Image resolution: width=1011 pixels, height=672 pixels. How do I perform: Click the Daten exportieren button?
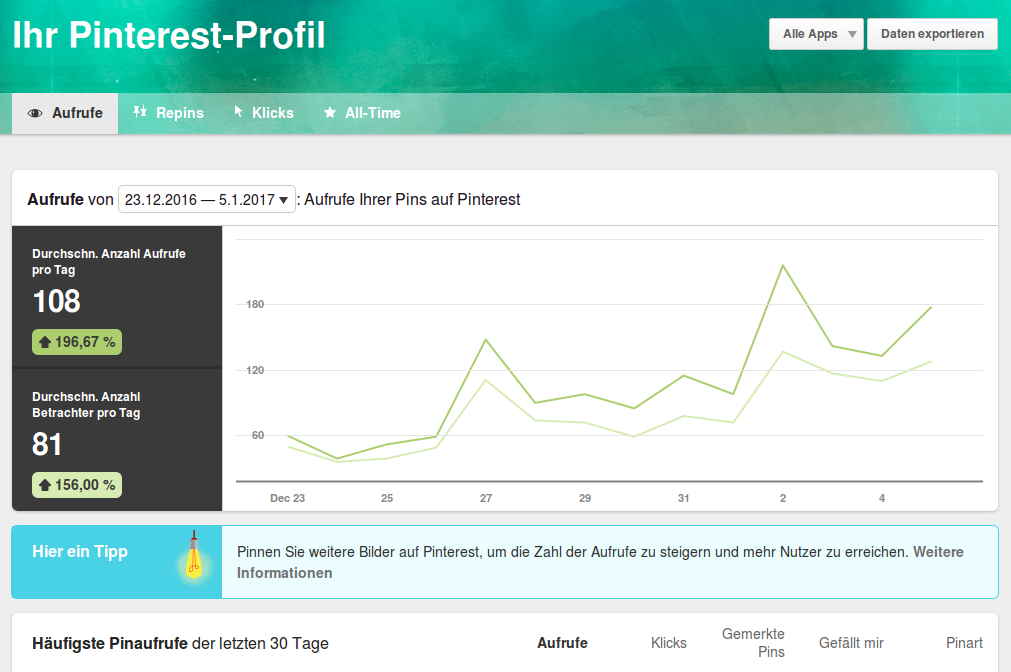click(932, 34)
